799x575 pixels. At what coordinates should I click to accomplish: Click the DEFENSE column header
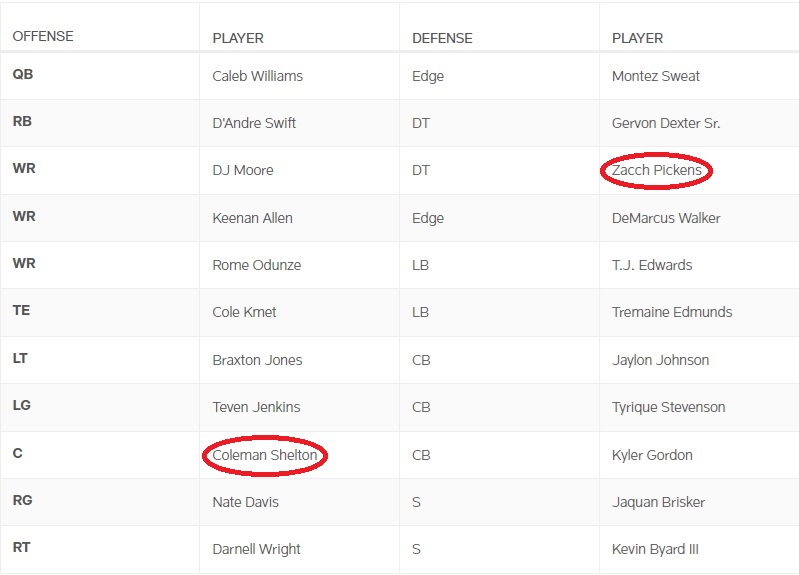click(442, 38)
